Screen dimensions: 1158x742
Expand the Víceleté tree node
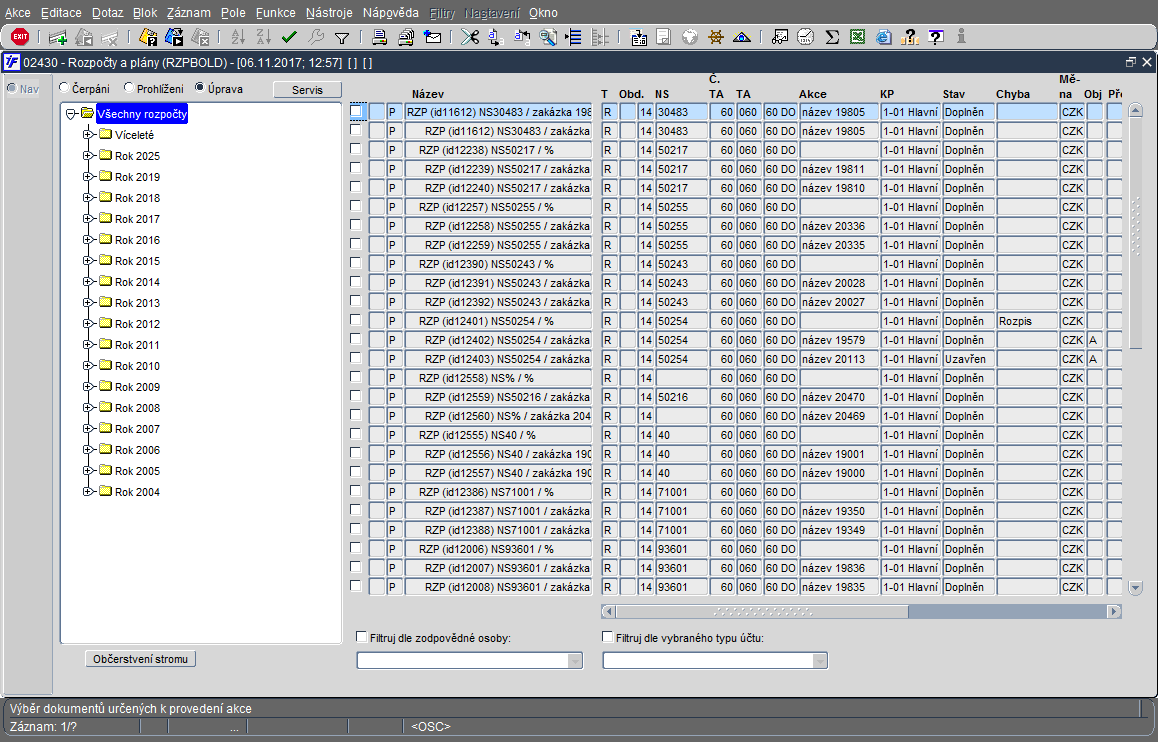pos(88,134)
